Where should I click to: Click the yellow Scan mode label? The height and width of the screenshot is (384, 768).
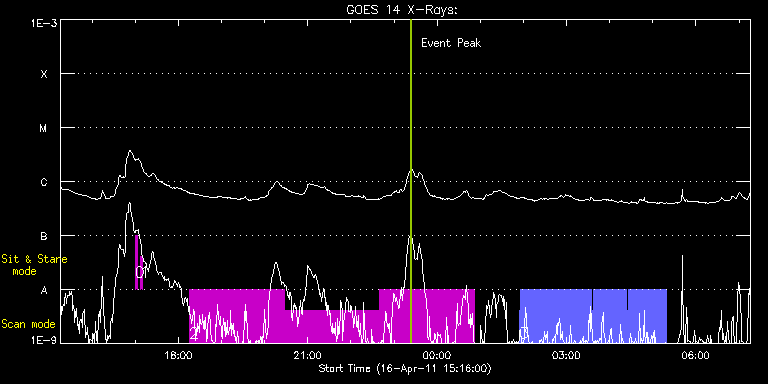(x=28, y=324)
